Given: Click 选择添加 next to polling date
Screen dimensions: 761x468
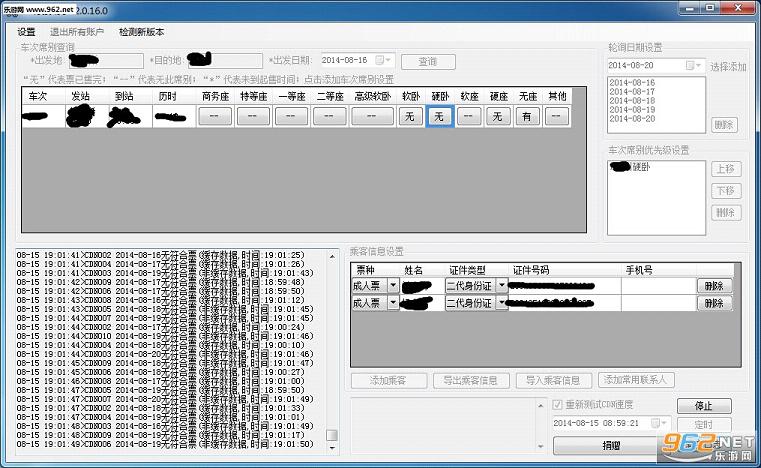Looking at the screenshot, I should click(x=728, y=67).
